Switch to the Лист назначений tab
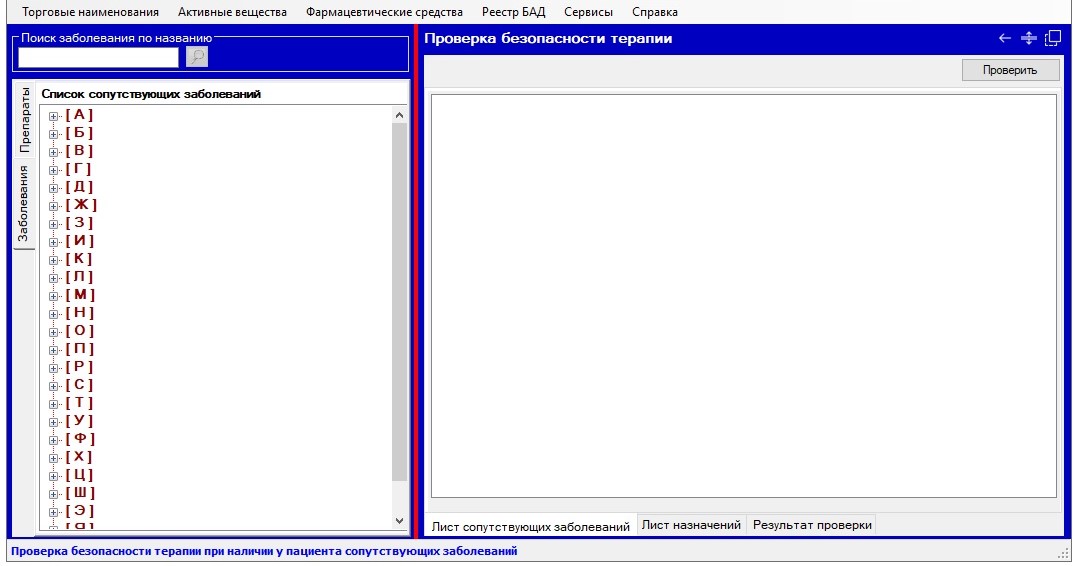 point(691,525)
